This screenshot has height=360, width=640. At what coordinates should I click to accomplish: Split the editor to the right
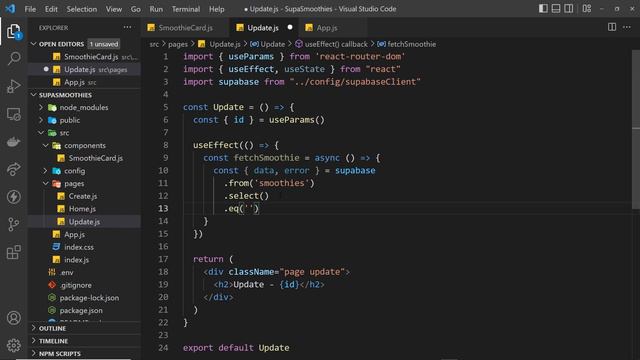pyautogui.click(x=612, y=27)
